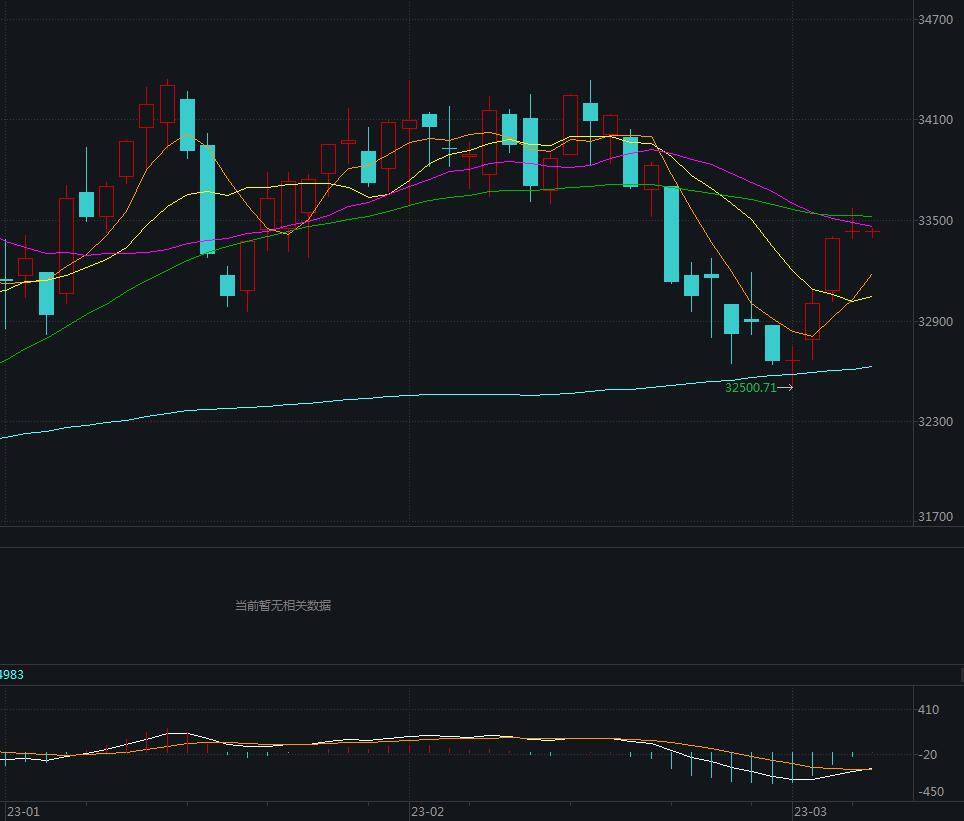Select the 32900 price level label

tap(935, 322)
